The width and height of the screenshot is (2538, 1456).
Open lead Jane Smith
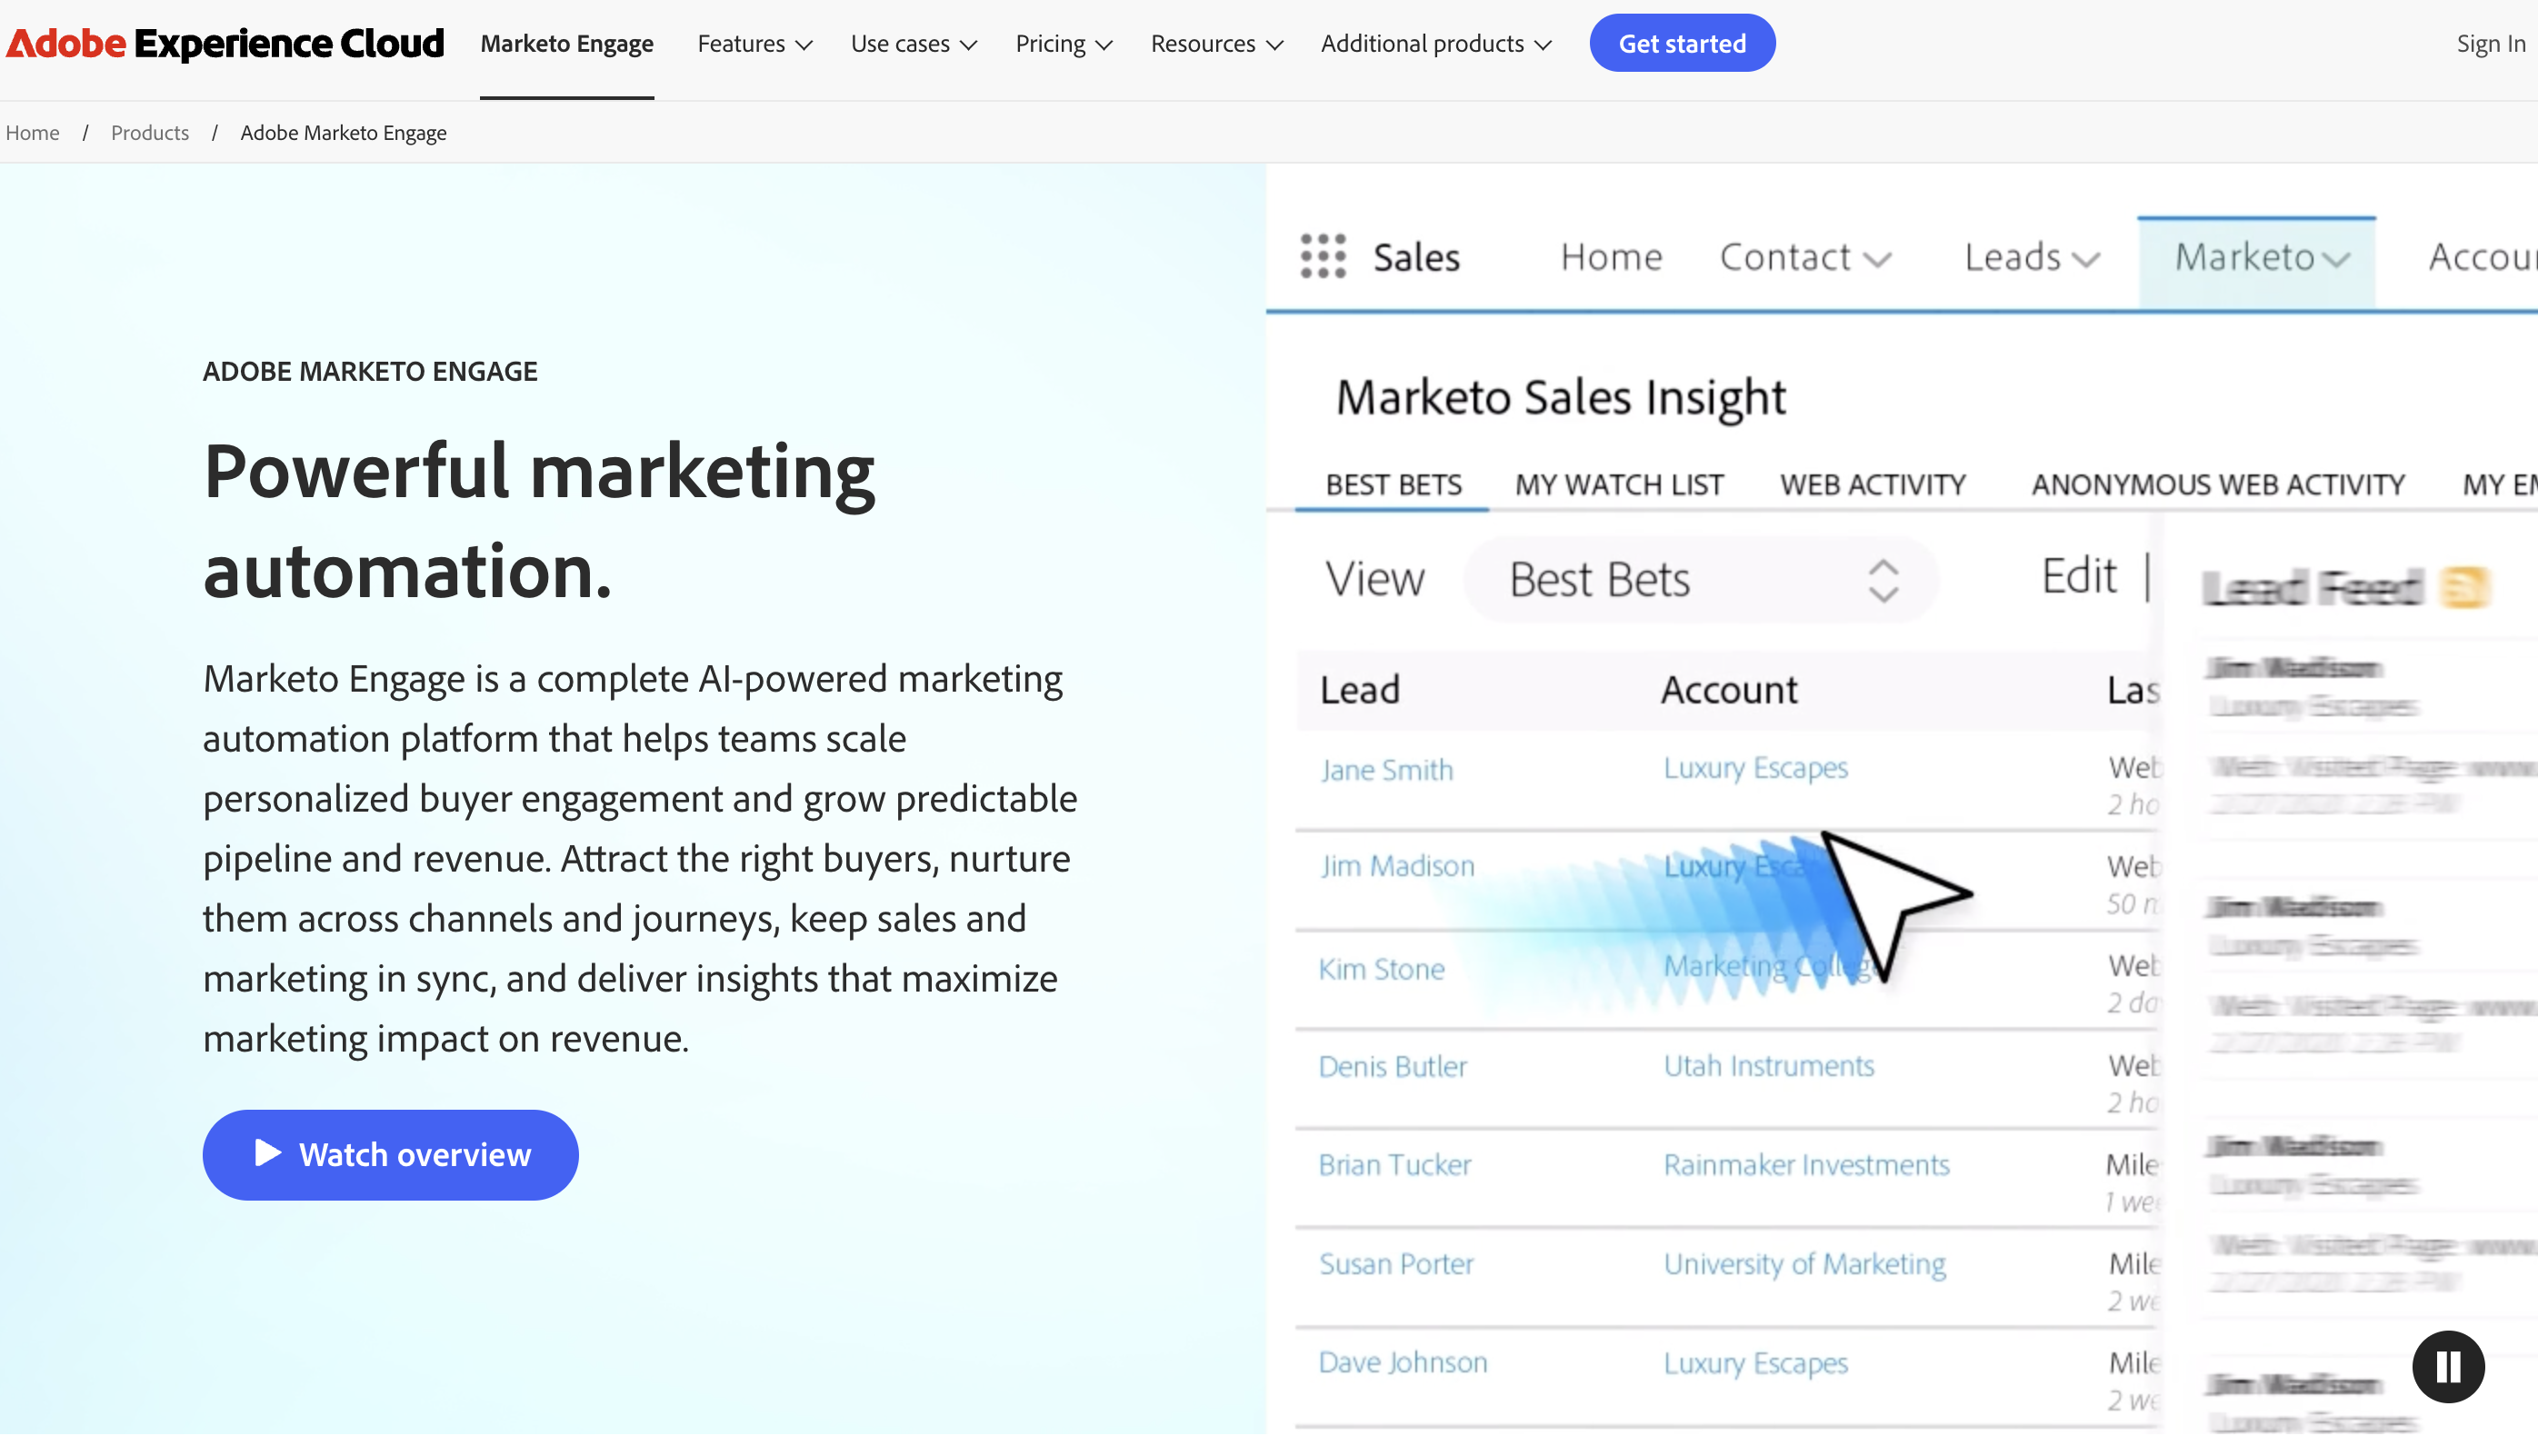point(1386,770)
